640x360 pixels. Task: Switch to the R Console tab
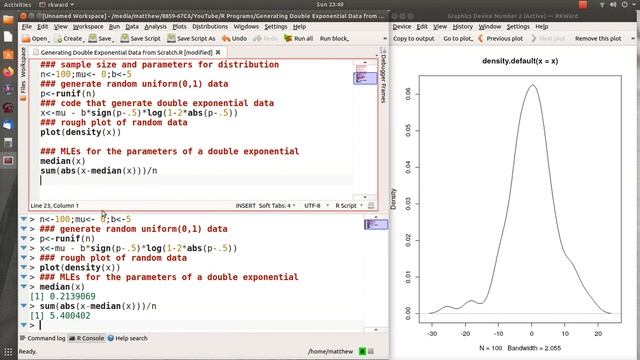coord(86,338)
